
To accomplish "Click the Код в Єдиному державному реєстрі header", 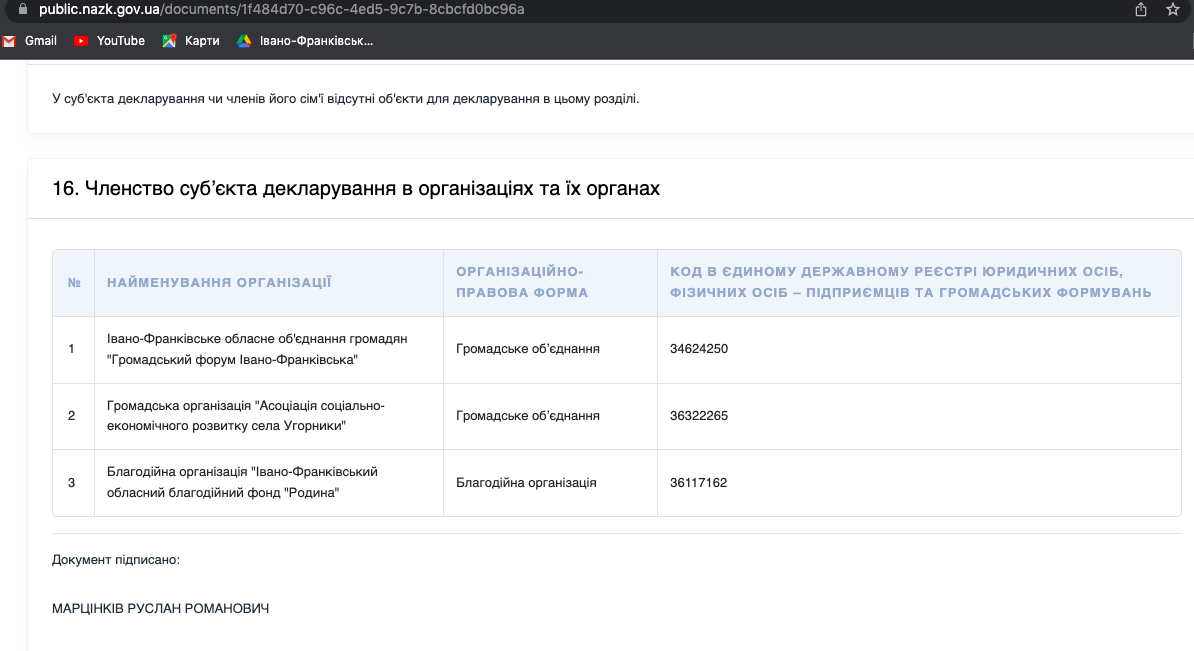I will pyautogui.click(x=910, y=282).
